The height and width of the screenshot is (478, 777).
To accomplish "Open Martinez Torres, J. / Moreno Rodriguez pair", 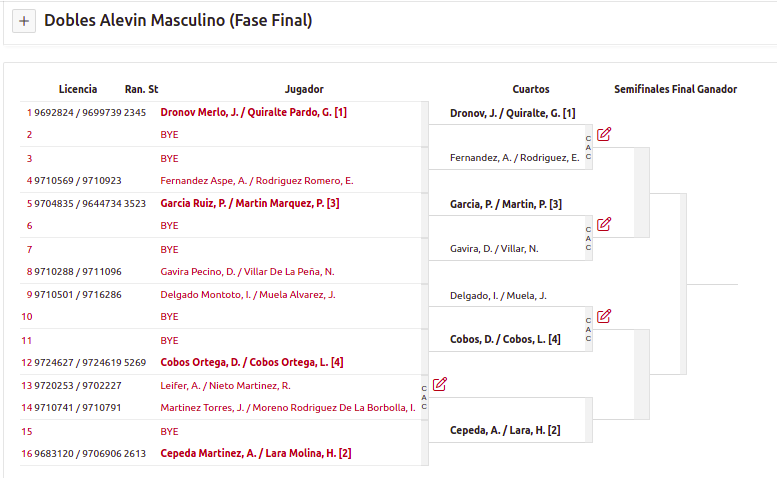I will [x=288, y=408].
